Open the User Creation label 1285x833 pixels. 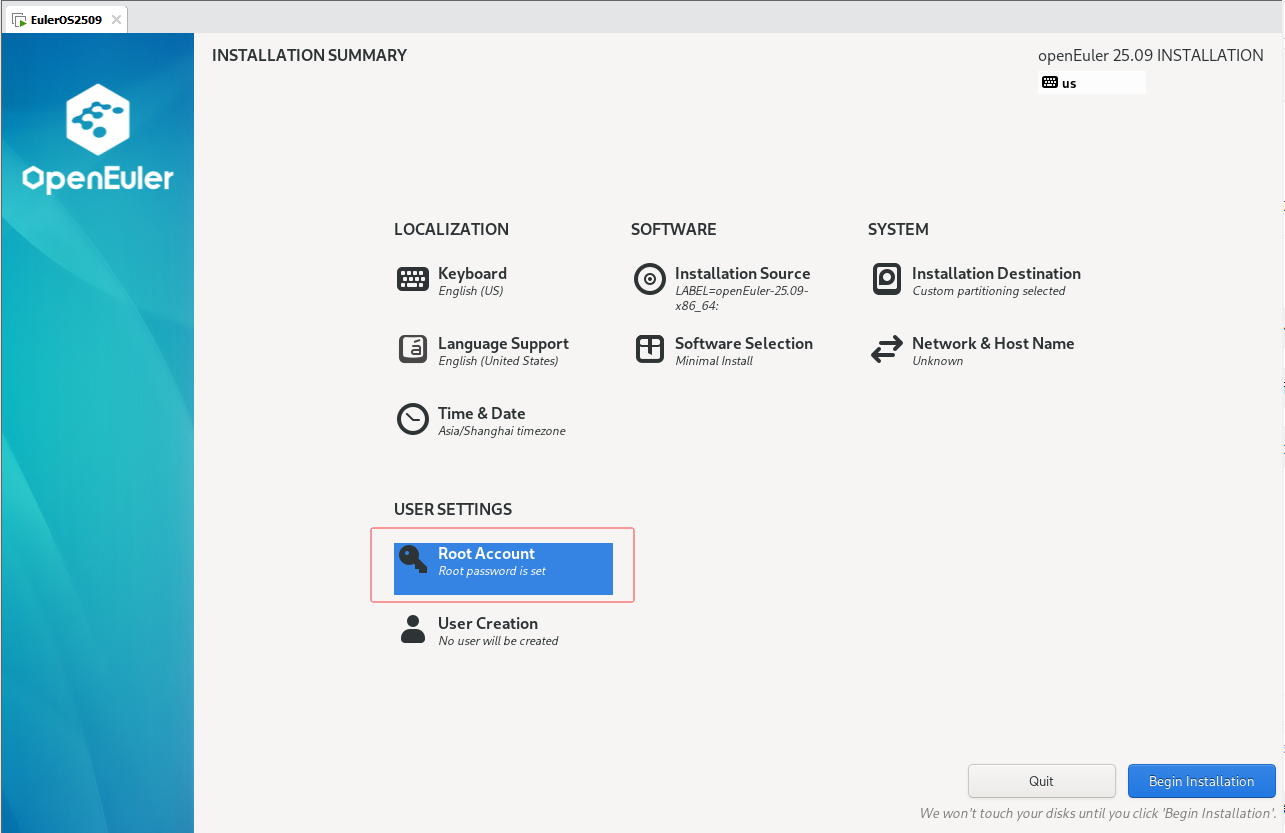488,623
